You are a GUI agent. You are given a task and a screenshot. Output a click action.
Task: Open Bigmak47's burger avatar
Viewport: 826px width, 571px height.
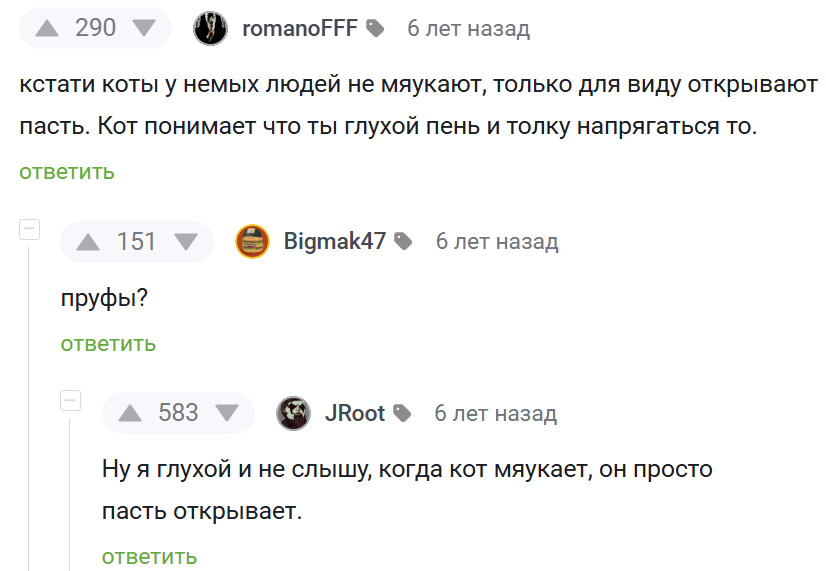pyautogui.click(x=252, y=242)
